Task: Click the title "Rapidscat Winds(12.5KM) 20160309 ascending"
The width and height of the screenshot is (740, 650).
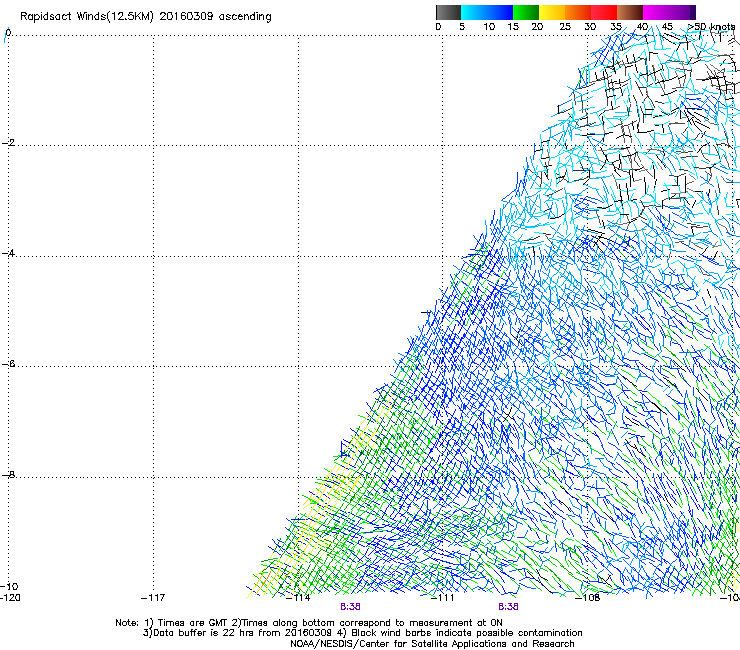Action: 146,17
